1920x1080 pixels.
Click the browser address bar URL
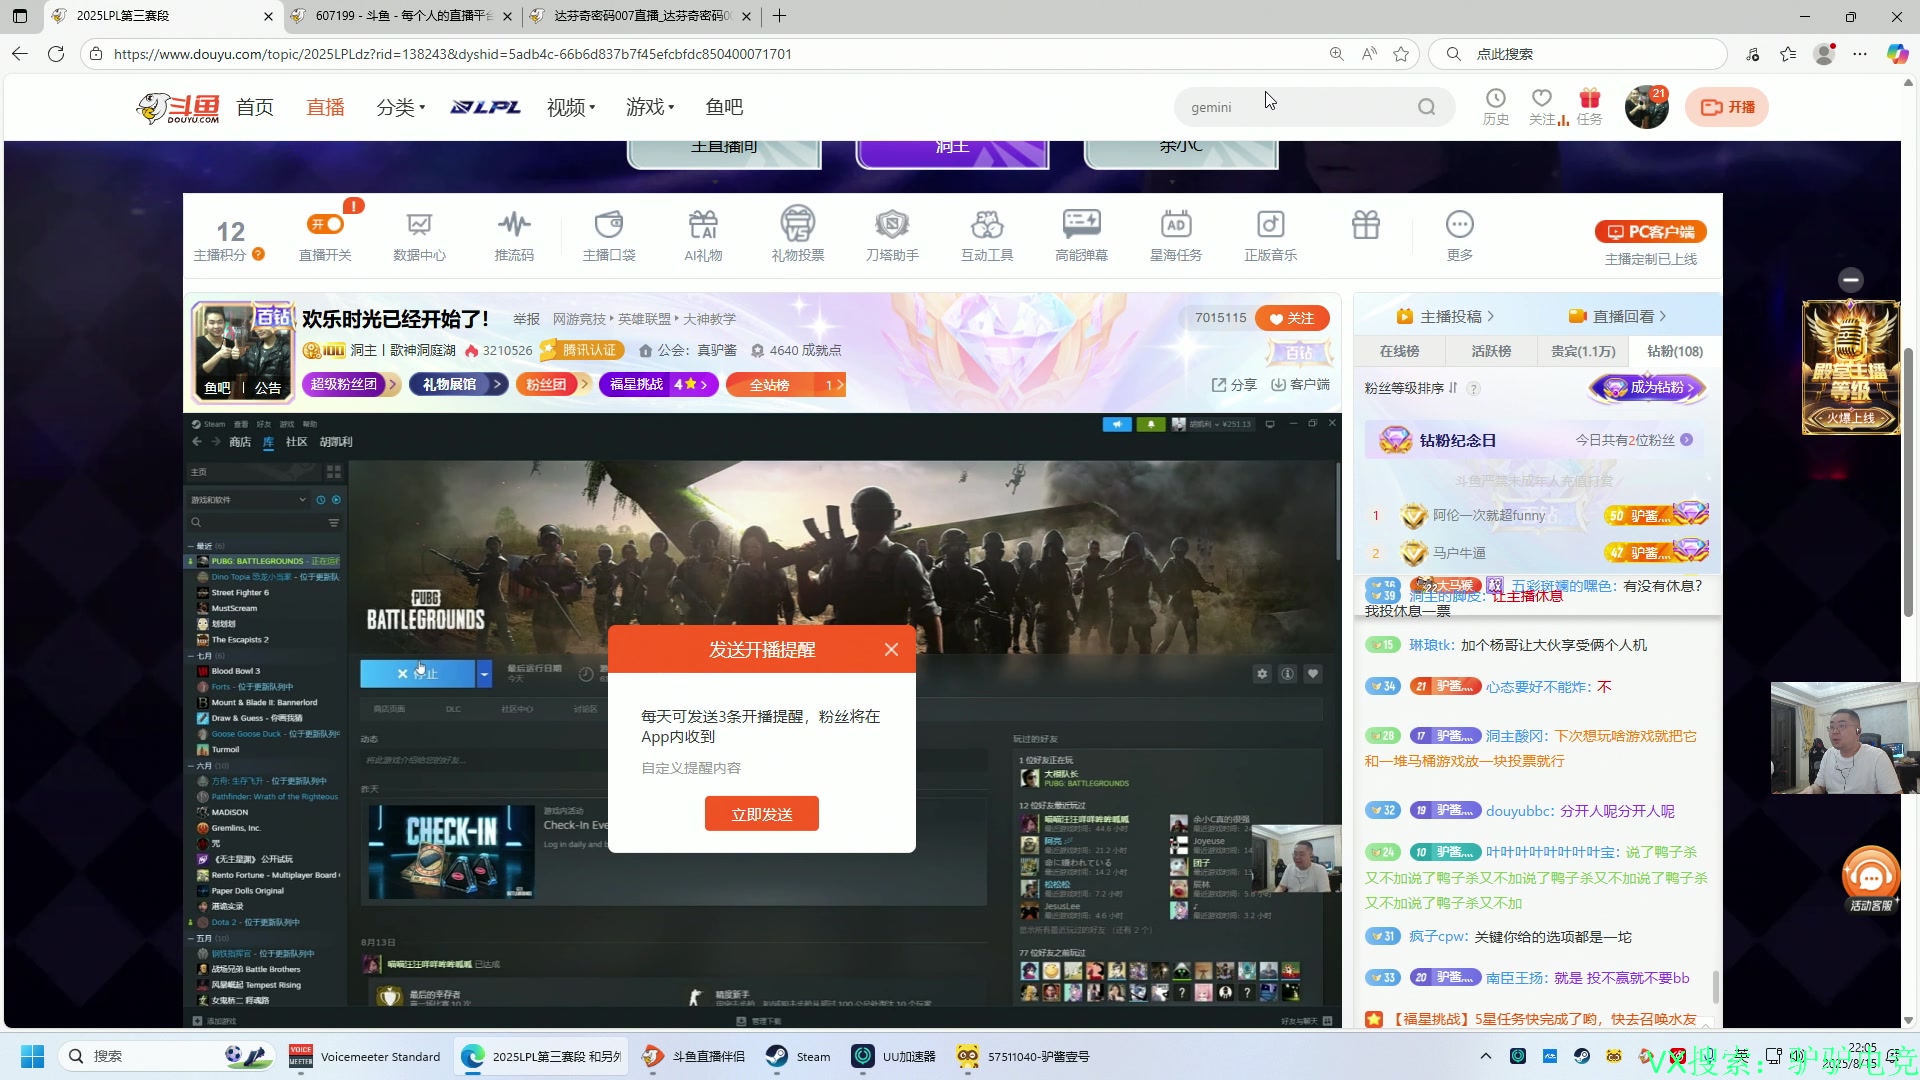pyautogui.click(x=452, y=54)
